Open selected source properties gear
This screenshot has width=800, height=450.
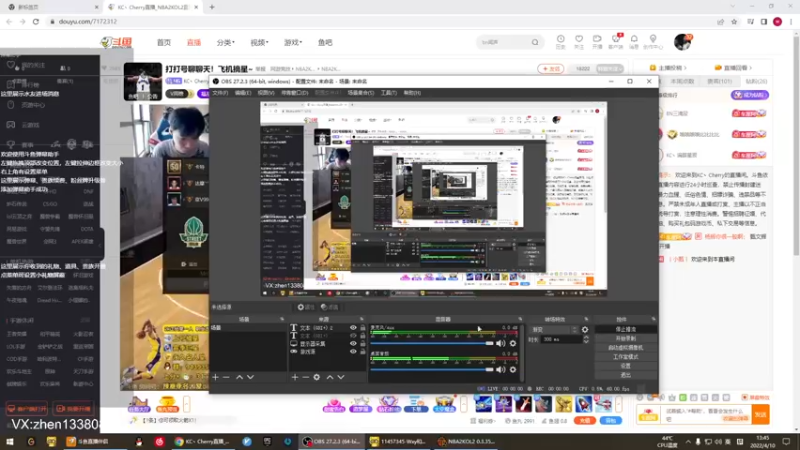[x=316, y=377]
